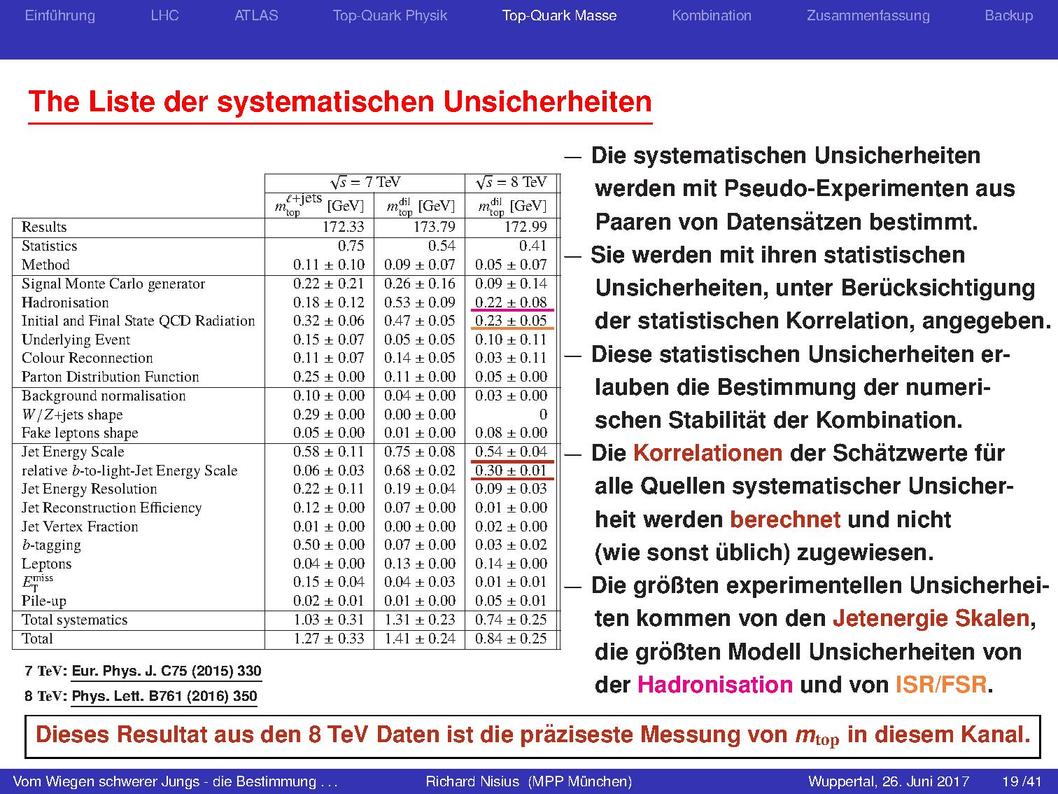Select the Statistics row label

pyautogui.click(x=49, y=246)
